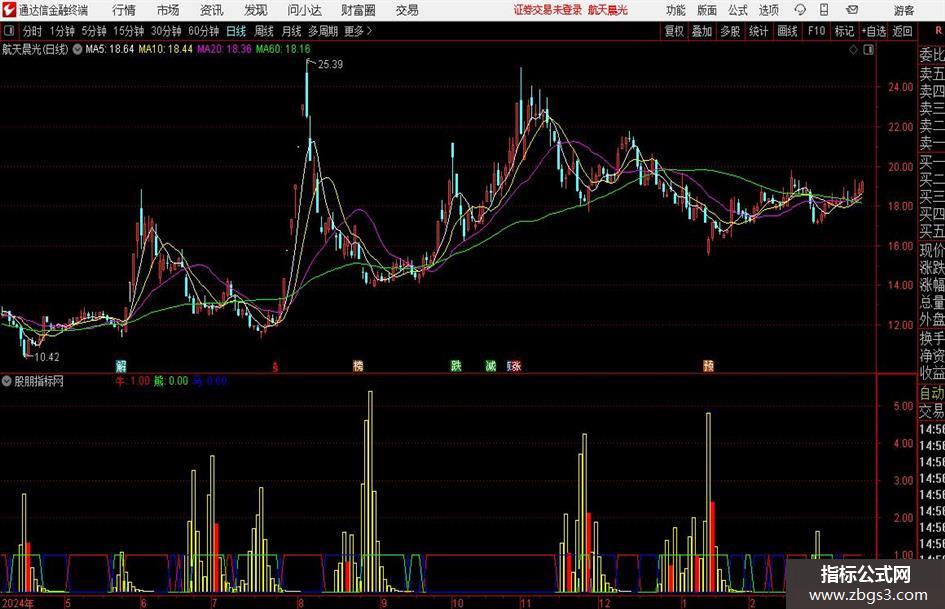Open the 行情 menu
Screen dimensions: 945x609
[124, 10]
